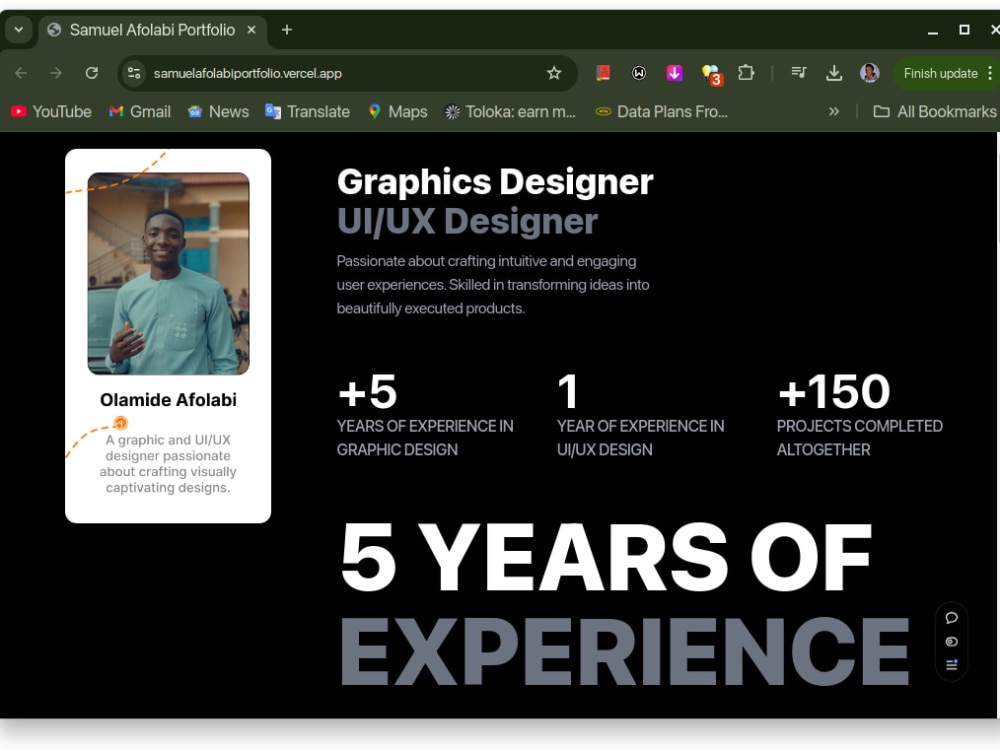The image size is (1000, 750).
Task: Open the Toloka bookmark
Action: tap(510, 112)
